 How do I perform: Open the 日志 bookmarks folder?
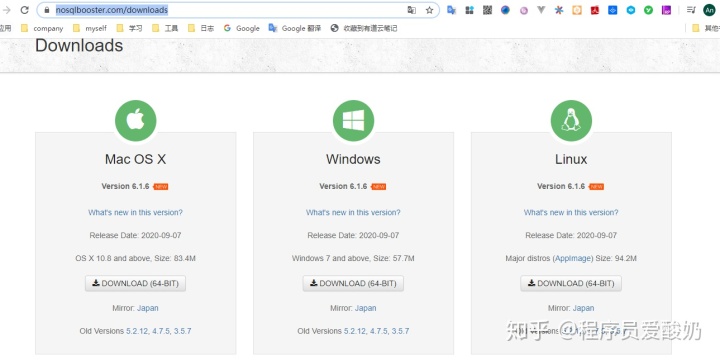click(201, 28)
